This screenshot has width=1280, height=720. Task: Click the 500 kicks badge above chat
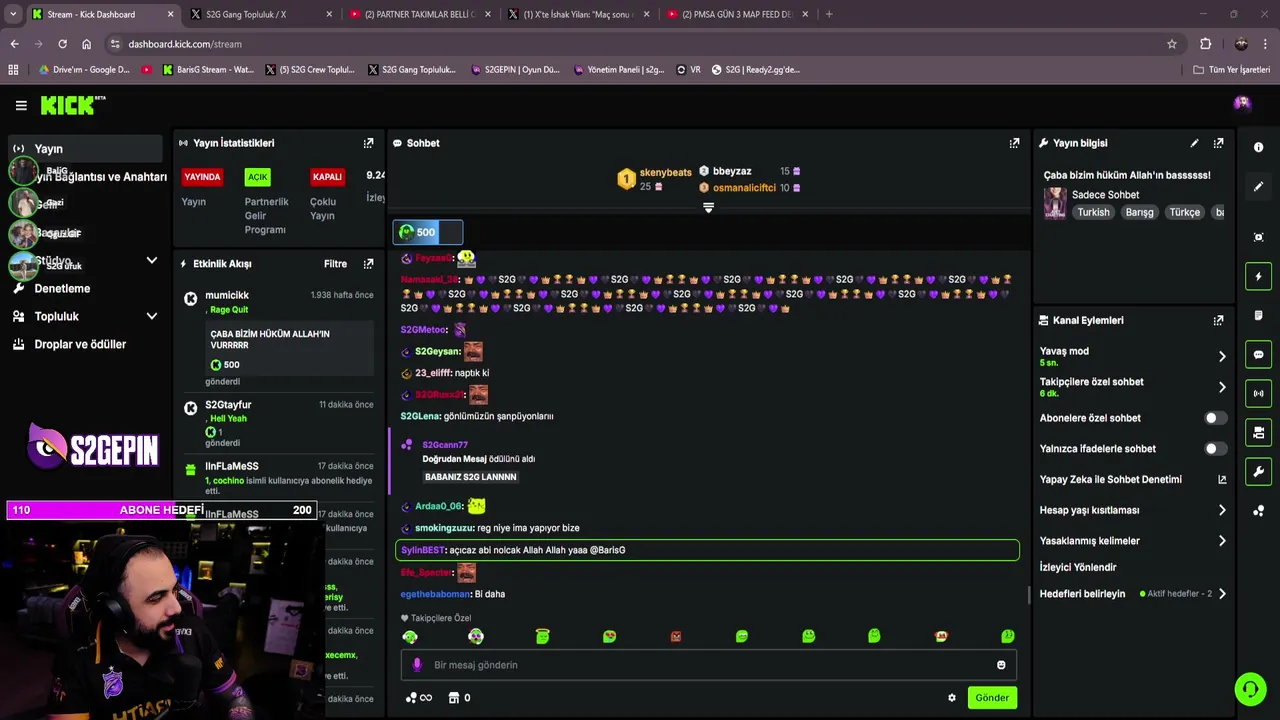coord(427,232)
